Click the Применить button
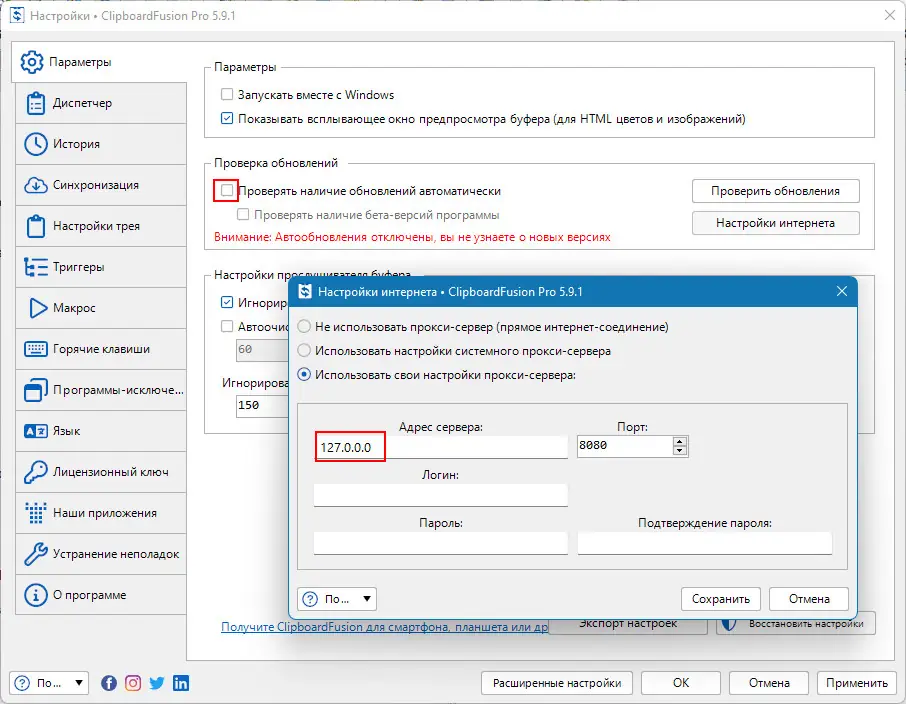Viewport: 906px width, 704px height. click(x=857, y=683)
